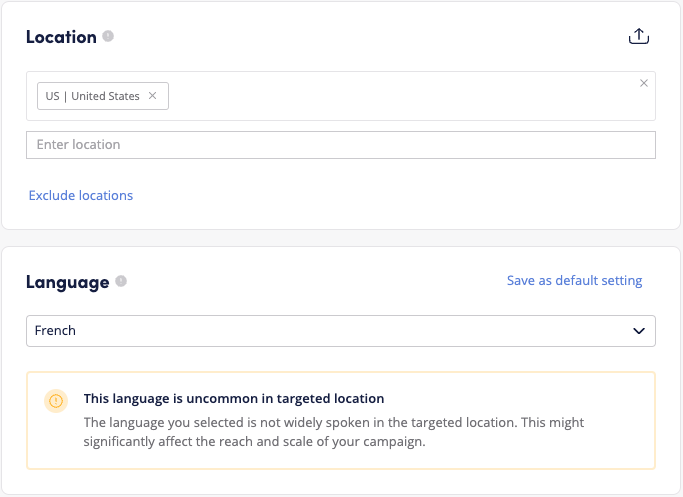
Task: Select the US | United States tag label
Action: (92, 96)
